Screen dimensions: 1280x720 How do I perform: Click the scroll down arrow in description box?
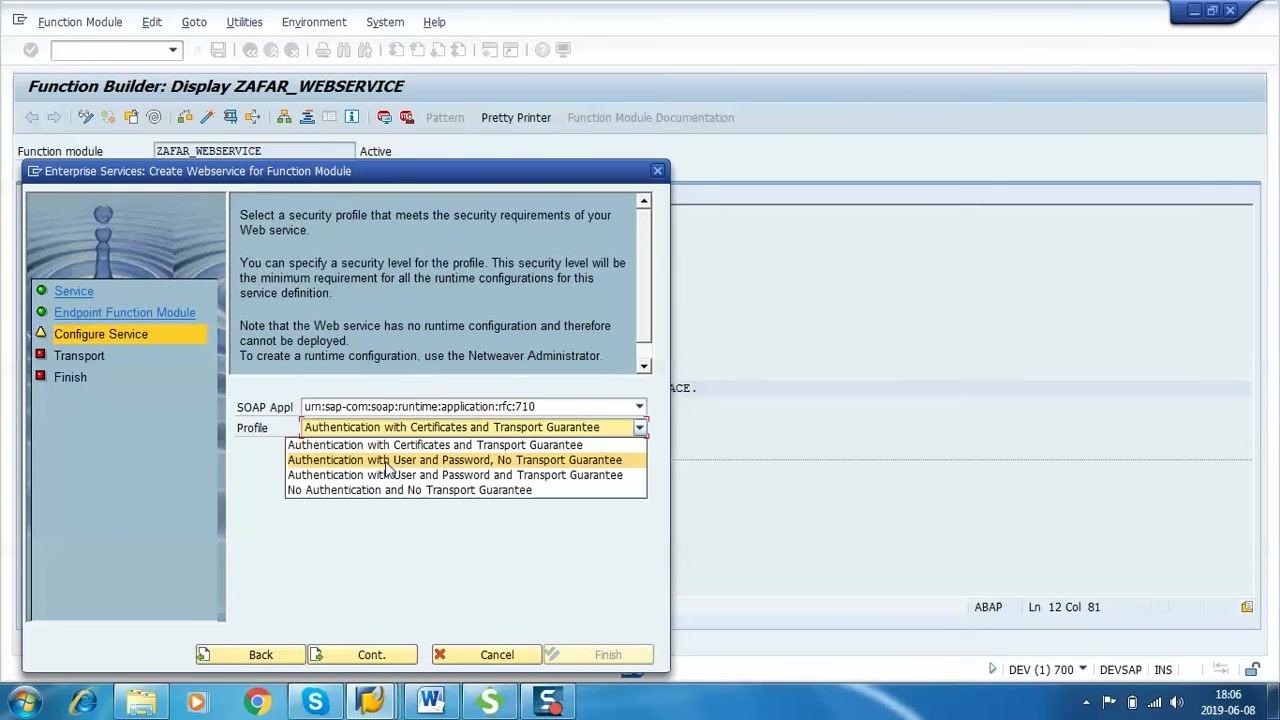(644, 366)
